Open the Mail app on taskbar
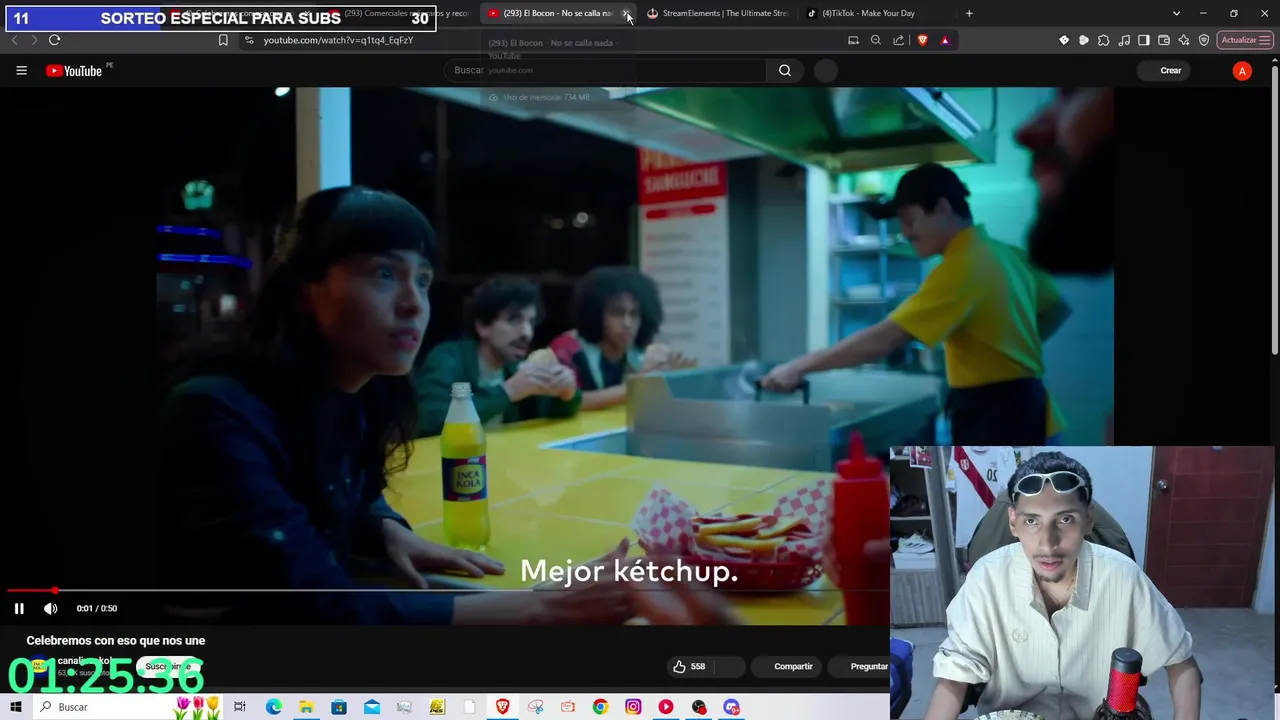 click(372, 707)
